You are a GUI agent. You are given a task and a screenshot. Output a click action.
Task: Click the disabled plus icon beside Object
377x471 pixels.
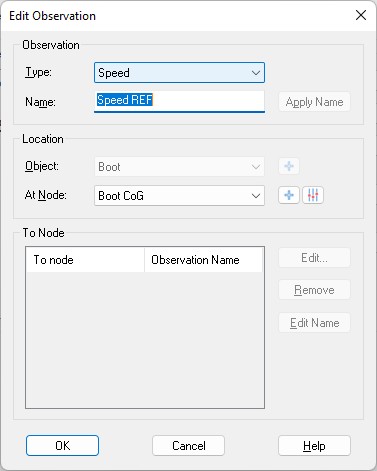(289, 166)
